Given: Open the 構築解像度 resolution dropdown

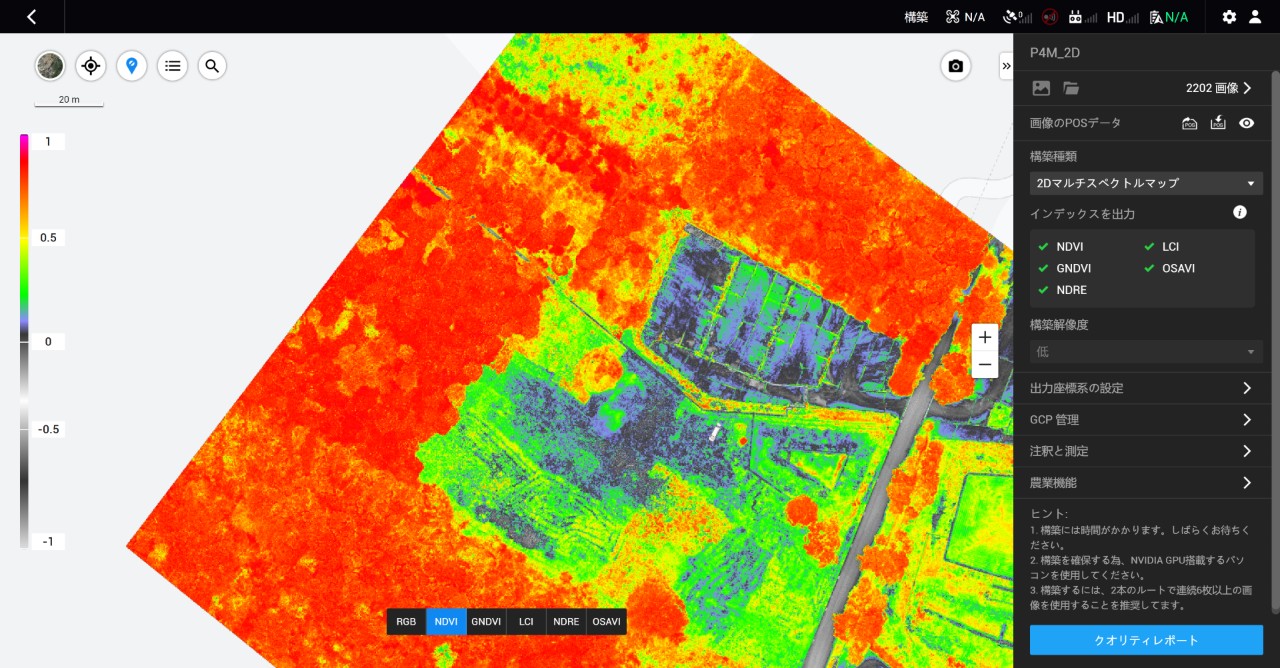Looking at the screenshot, I should tap(1146, 352).
